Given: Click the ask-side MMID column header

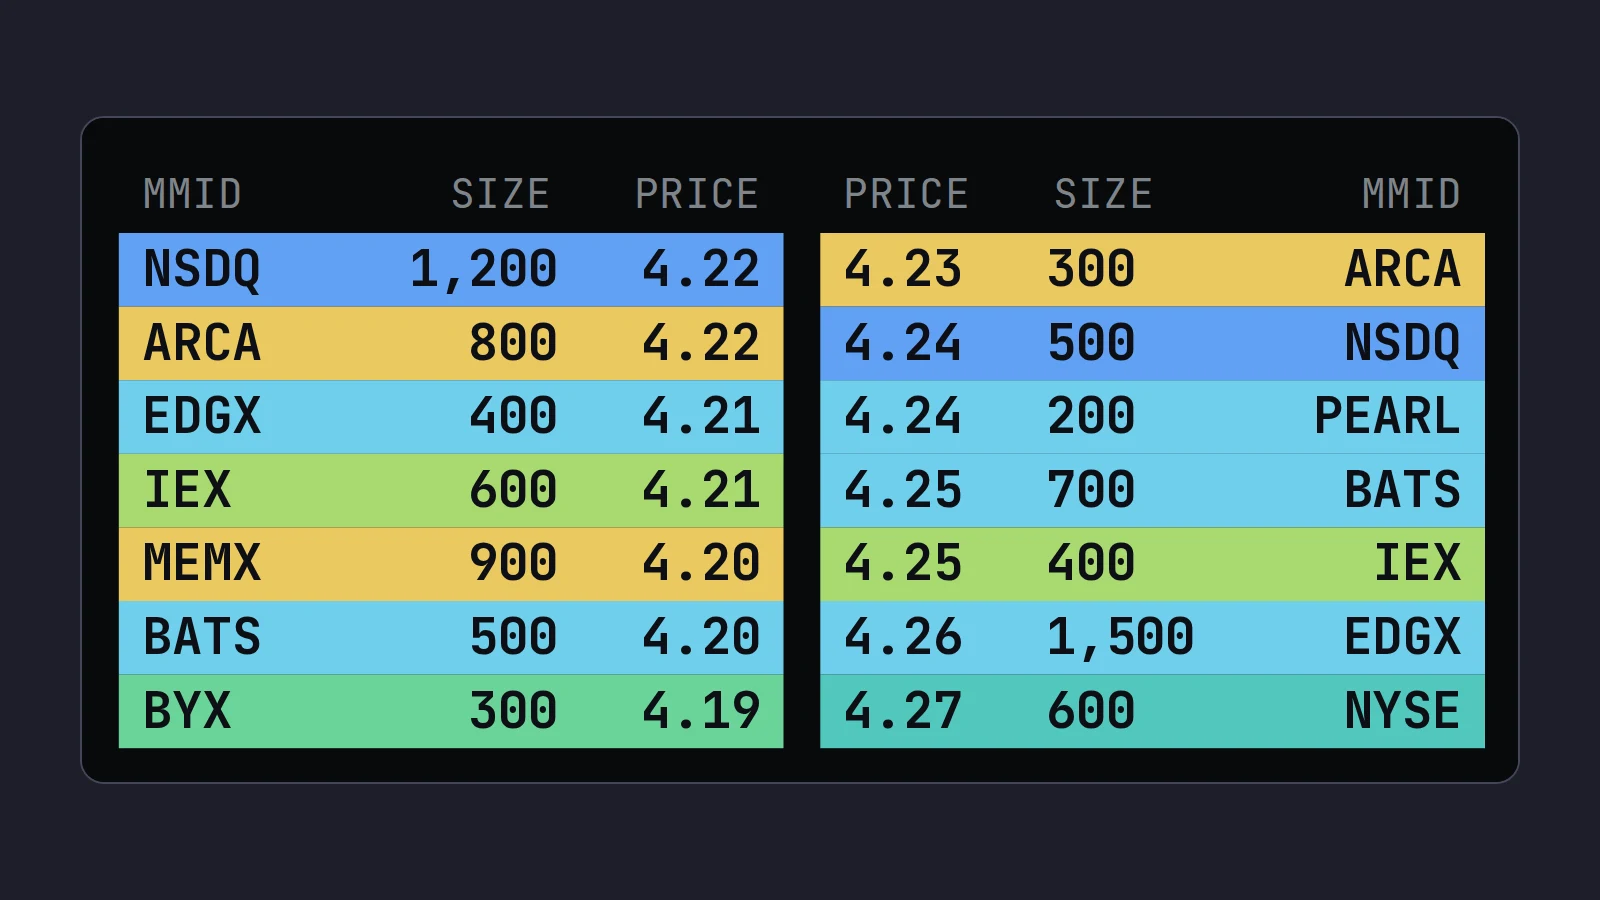Looking at the screenshot, I should (1411, 194).
